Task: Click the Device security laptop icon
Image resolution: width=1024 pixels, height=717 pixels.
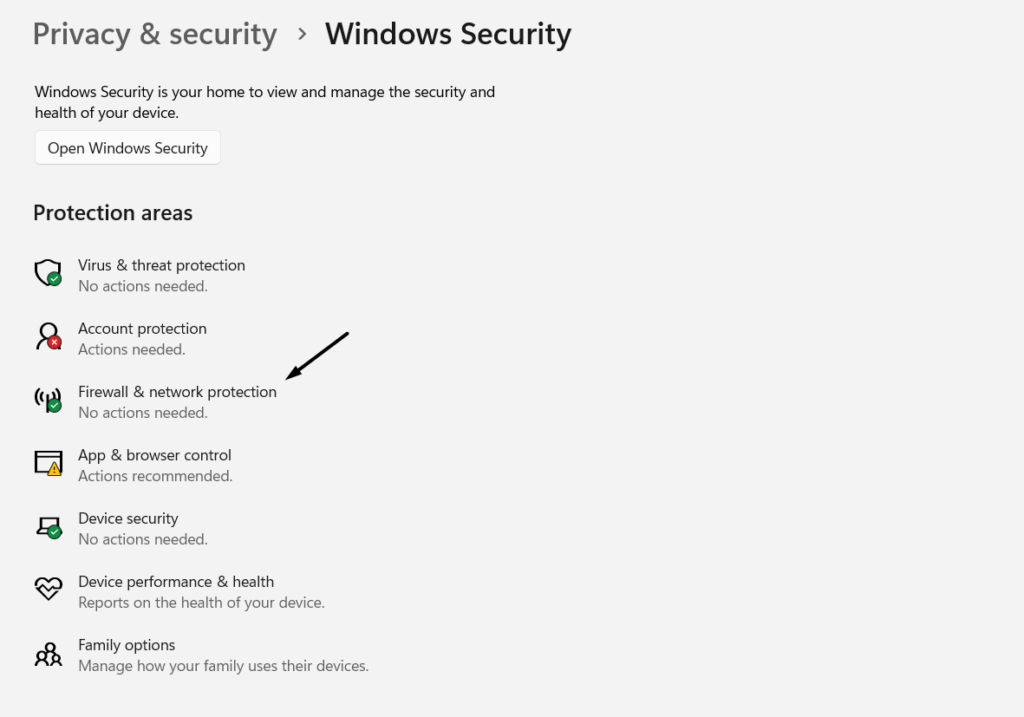Action: pyautogui.click(x=48, y=526)
